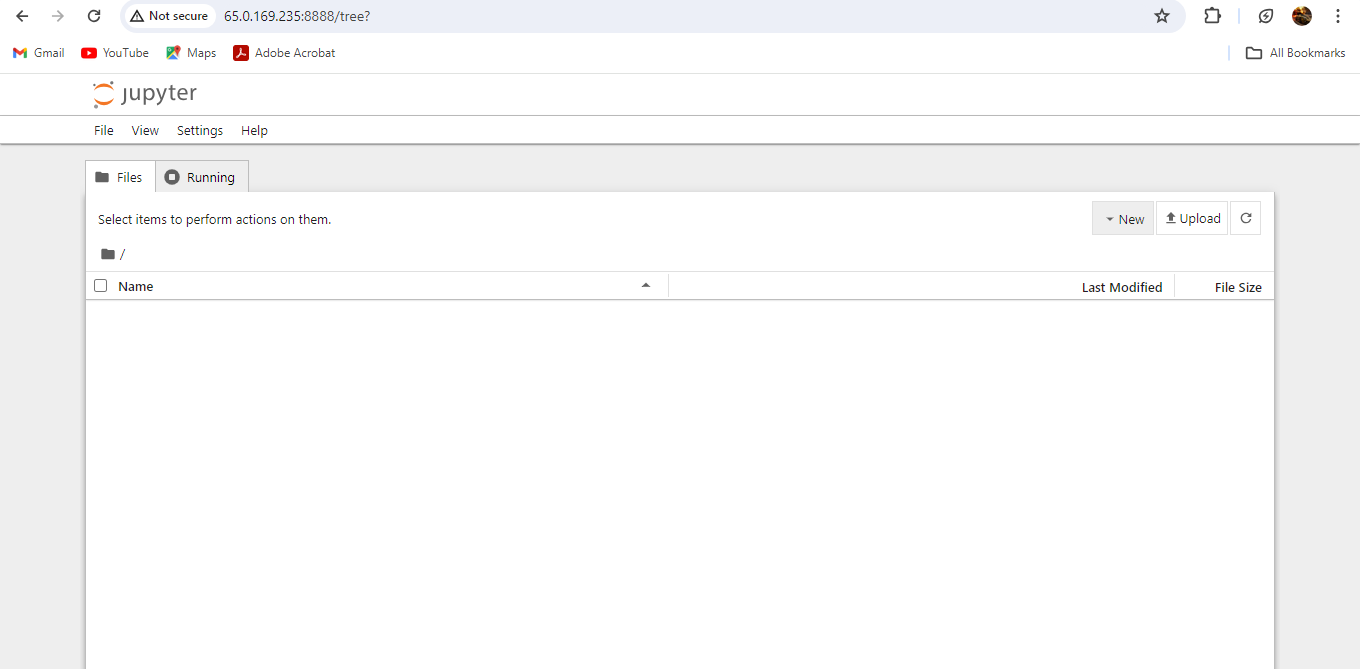Switch to the Running tab
Screen dimensions: 1360x669
[201, 176]
